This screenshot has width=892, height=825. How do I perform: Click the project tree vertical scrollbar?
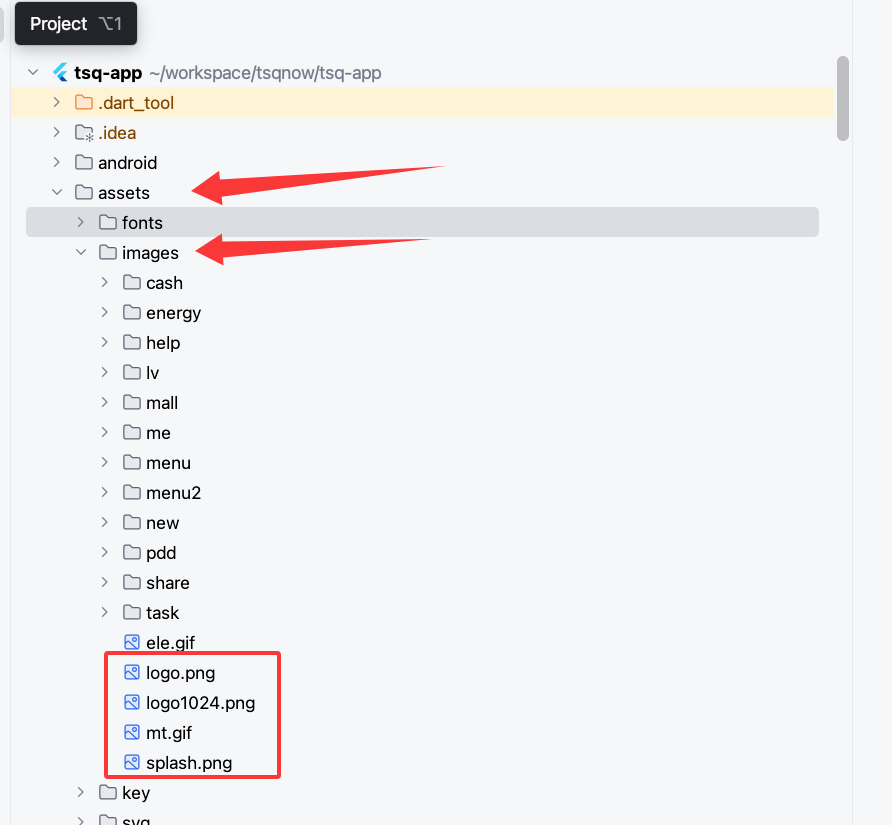click(x=843, y=98)
